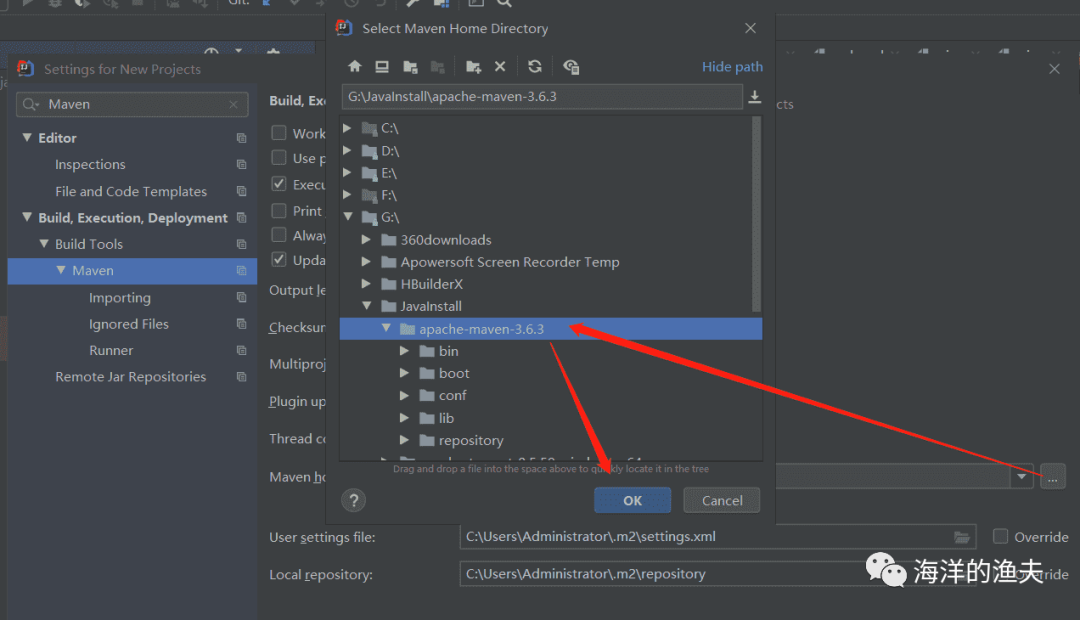The width and height of the screenshot is (1080, 620).
Task: Click the path input field
Action: tap(542, 96)
